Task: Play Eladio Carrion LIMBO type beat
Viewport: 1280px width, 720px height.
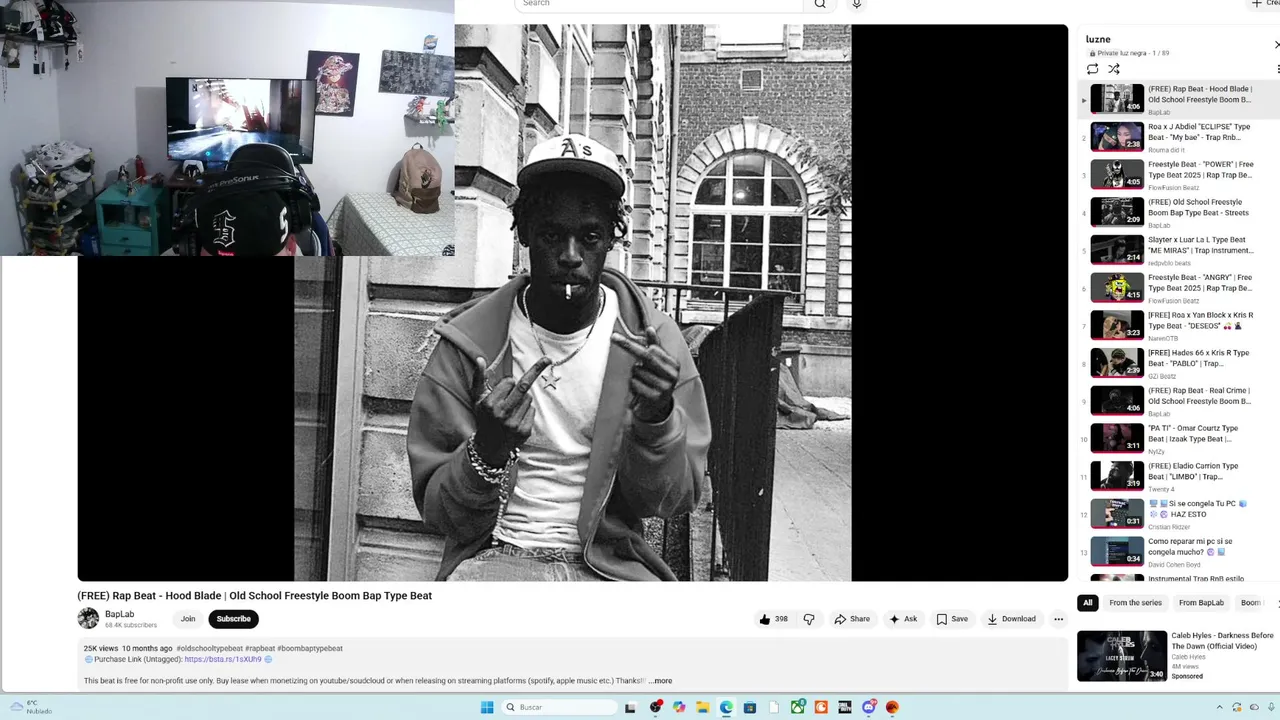Action: tap(1178, 476)
